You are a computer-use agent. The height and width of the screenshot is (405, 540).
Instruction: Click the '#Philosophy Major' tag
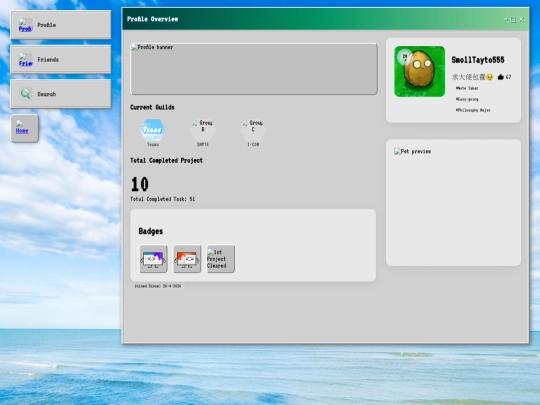coord(473,110)
